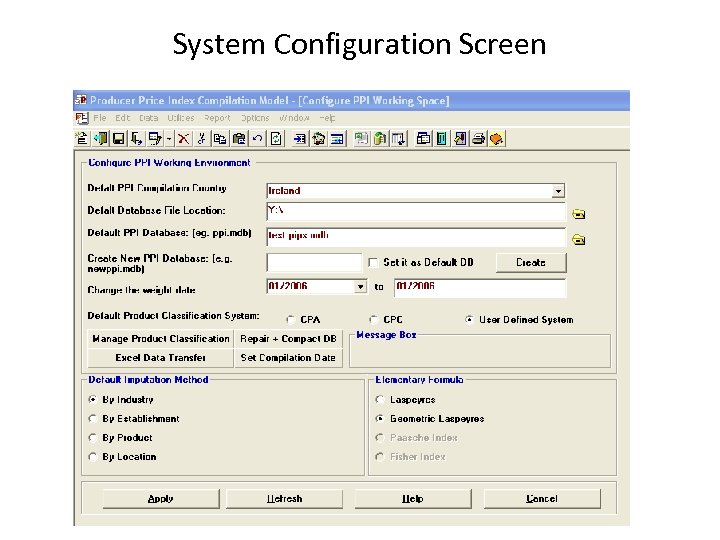720x540 pixels.
Task: Click Excel Data Transfer button
Action: (x=161, y=358)
